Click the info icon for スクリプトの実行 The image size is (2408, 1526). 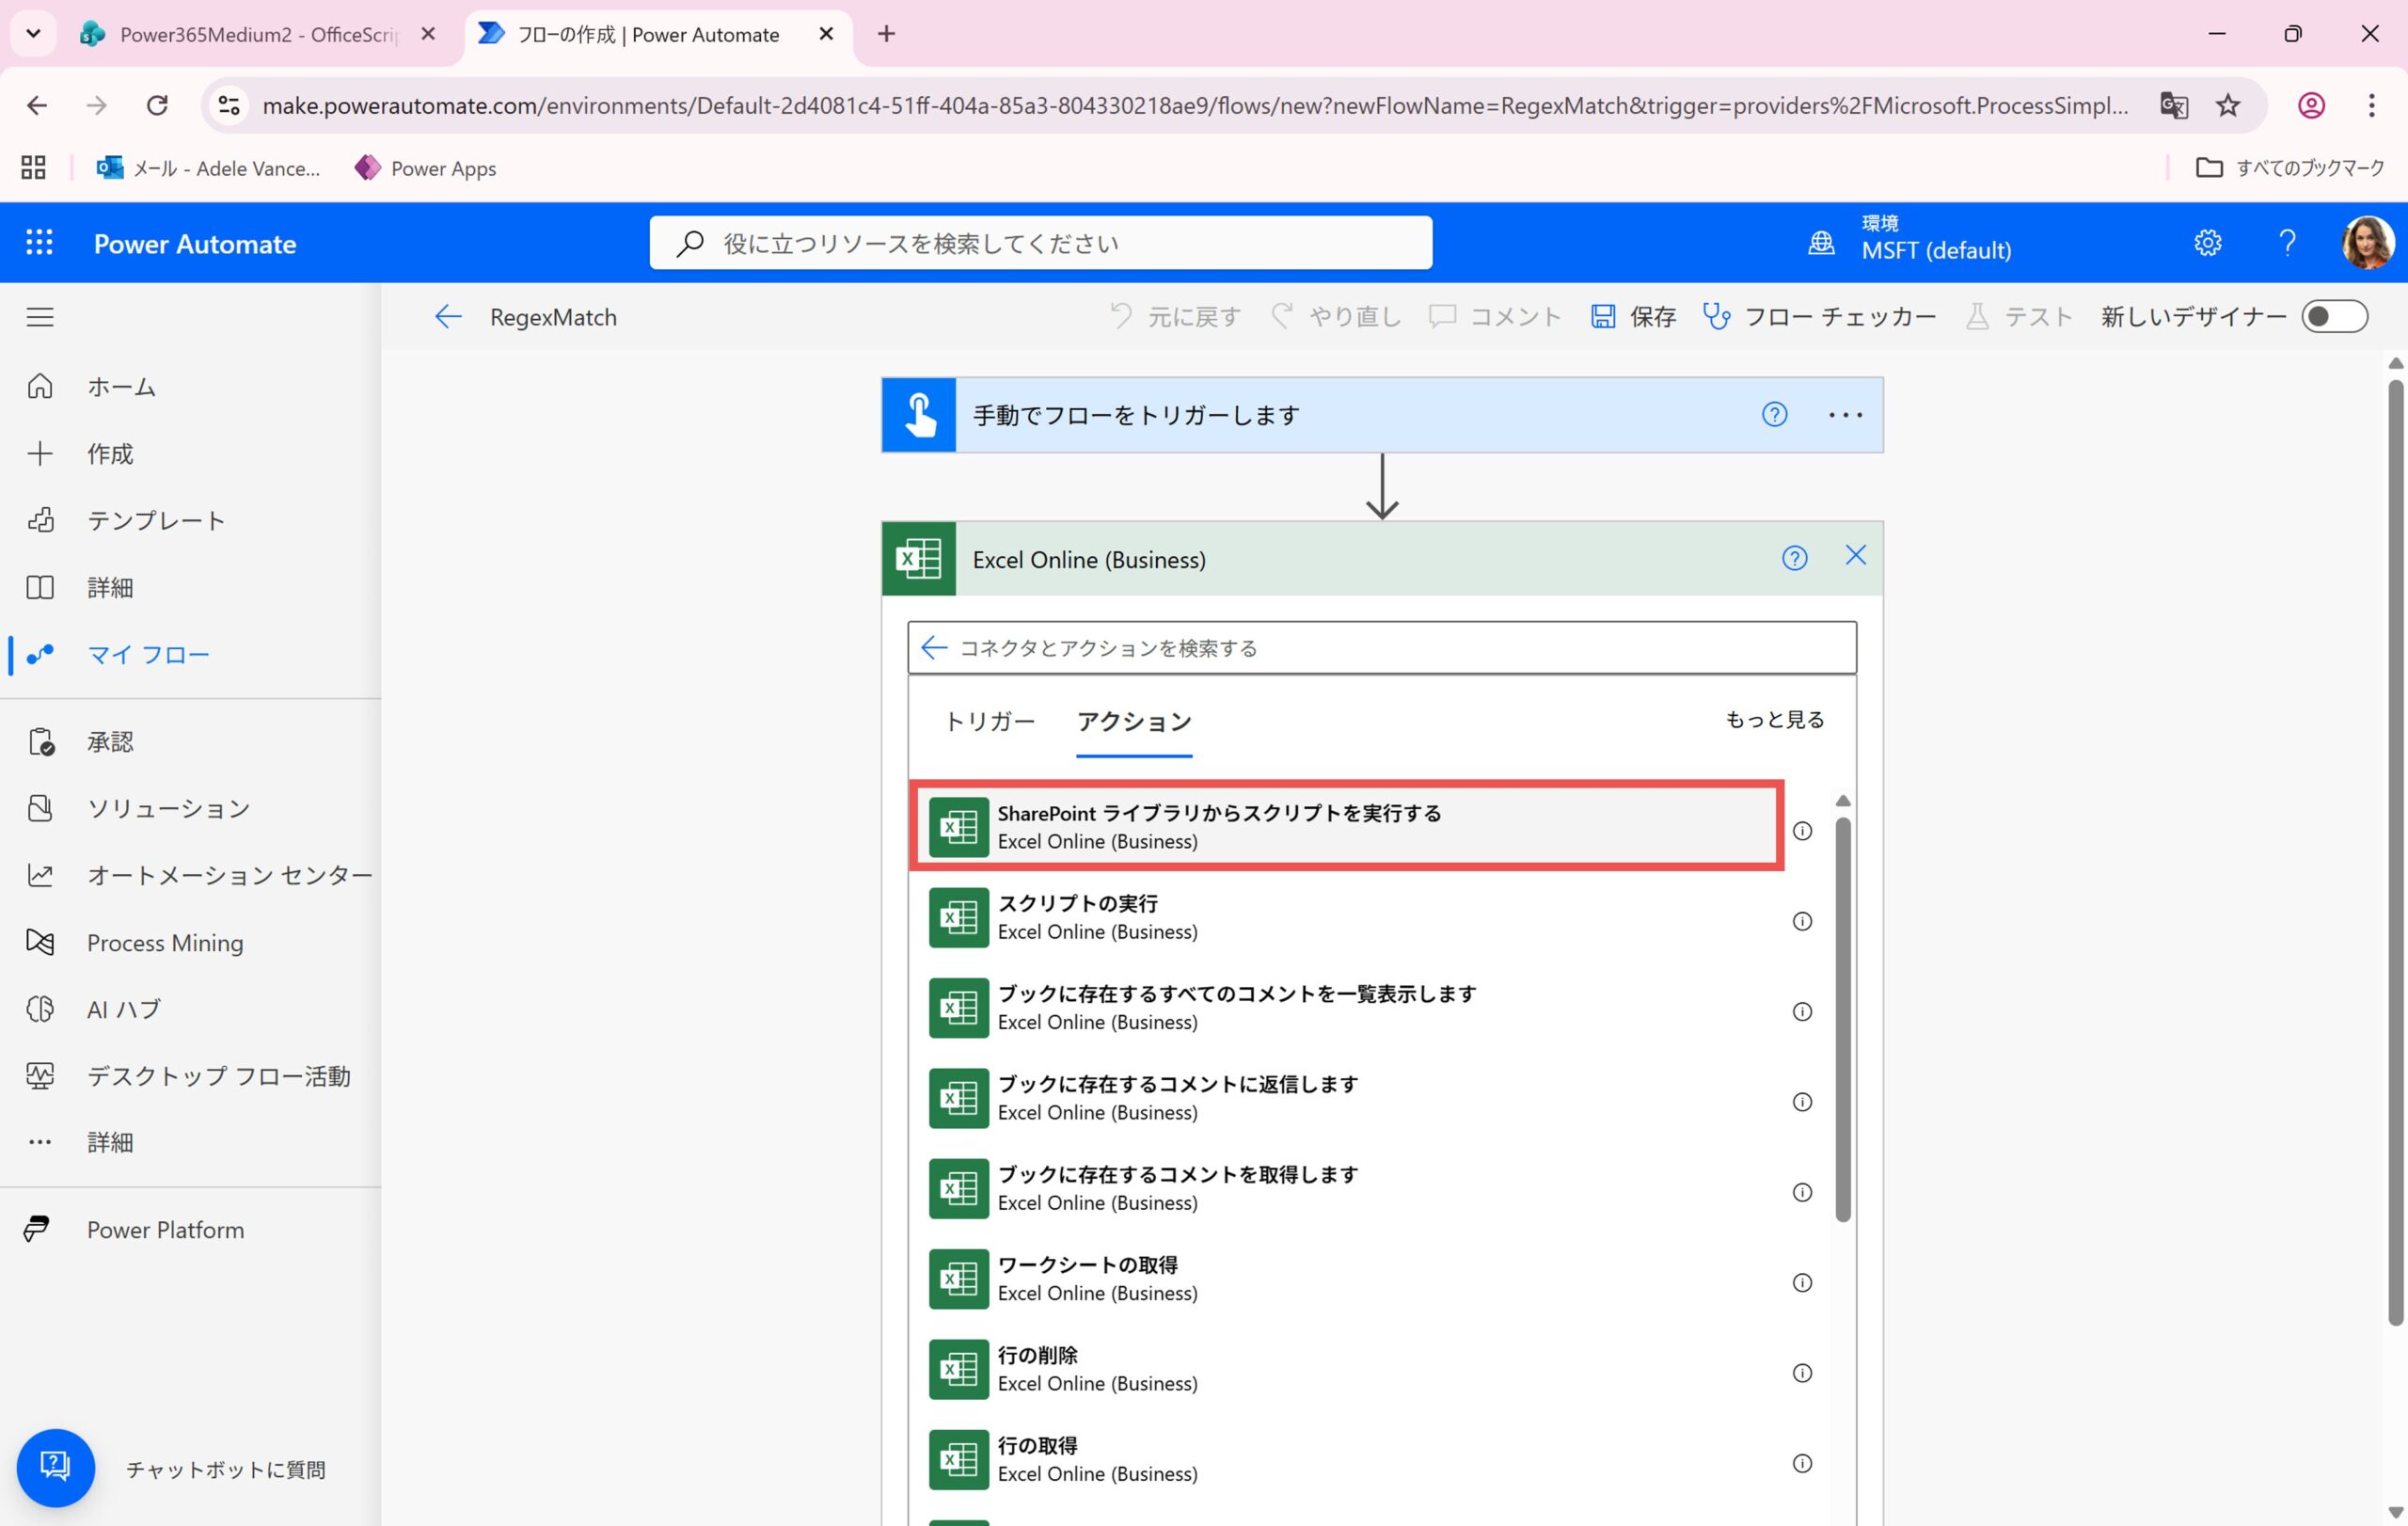(x=1802, y=921)
